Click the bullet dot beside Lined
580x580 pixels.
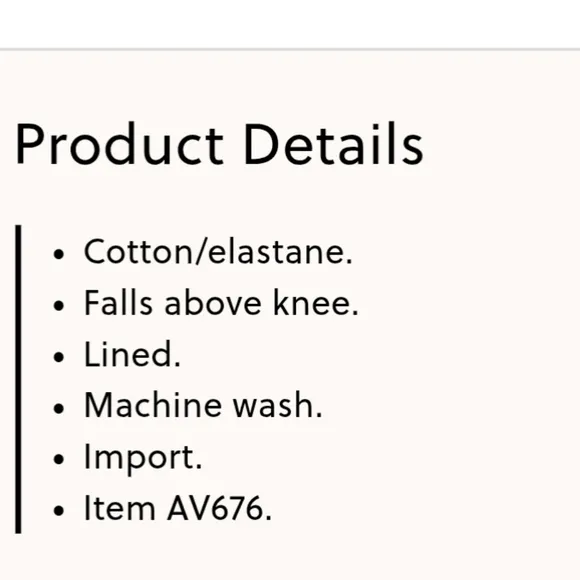point(59,357)
